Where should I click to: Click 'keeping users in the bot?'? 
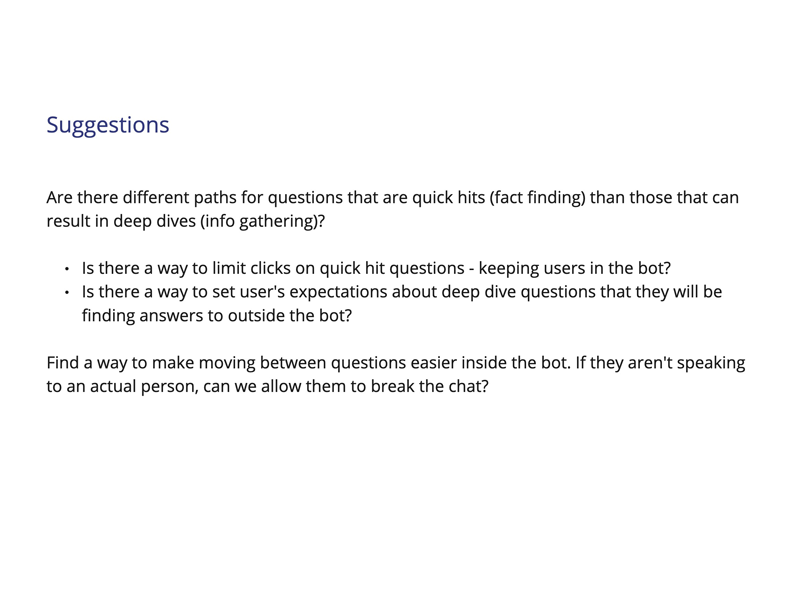tap(574, 269)
